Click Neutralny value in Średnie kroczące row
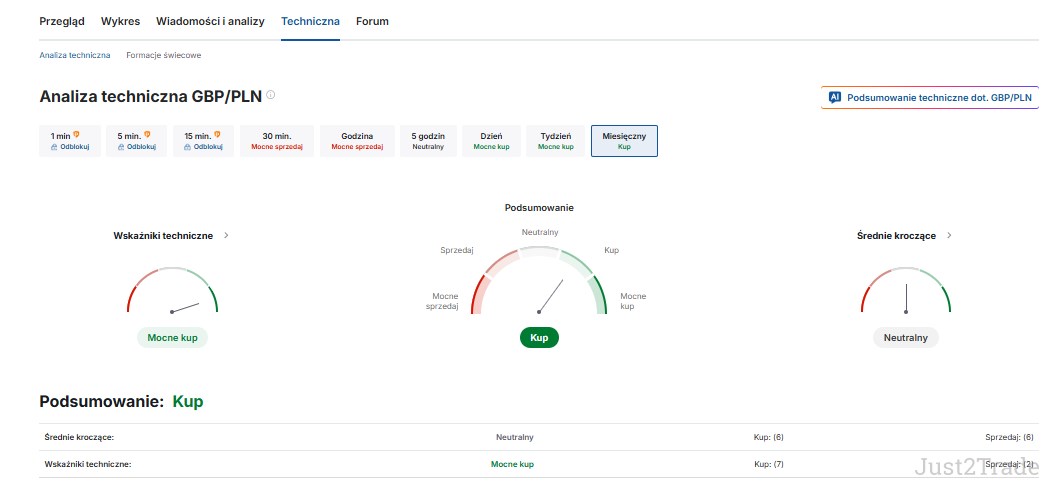 pyautogui.click(x=515, y=437)
